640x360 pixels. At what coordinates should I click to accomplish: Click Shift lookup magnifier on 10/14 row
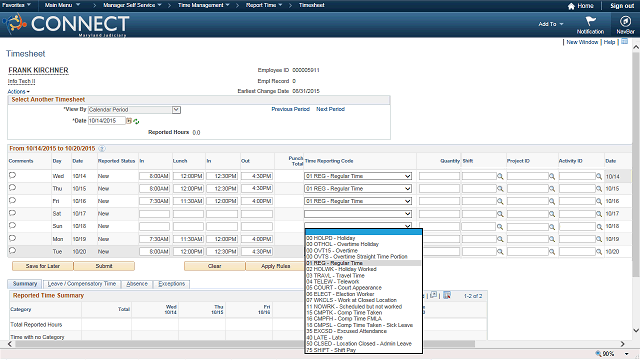(x=500, y=176)
